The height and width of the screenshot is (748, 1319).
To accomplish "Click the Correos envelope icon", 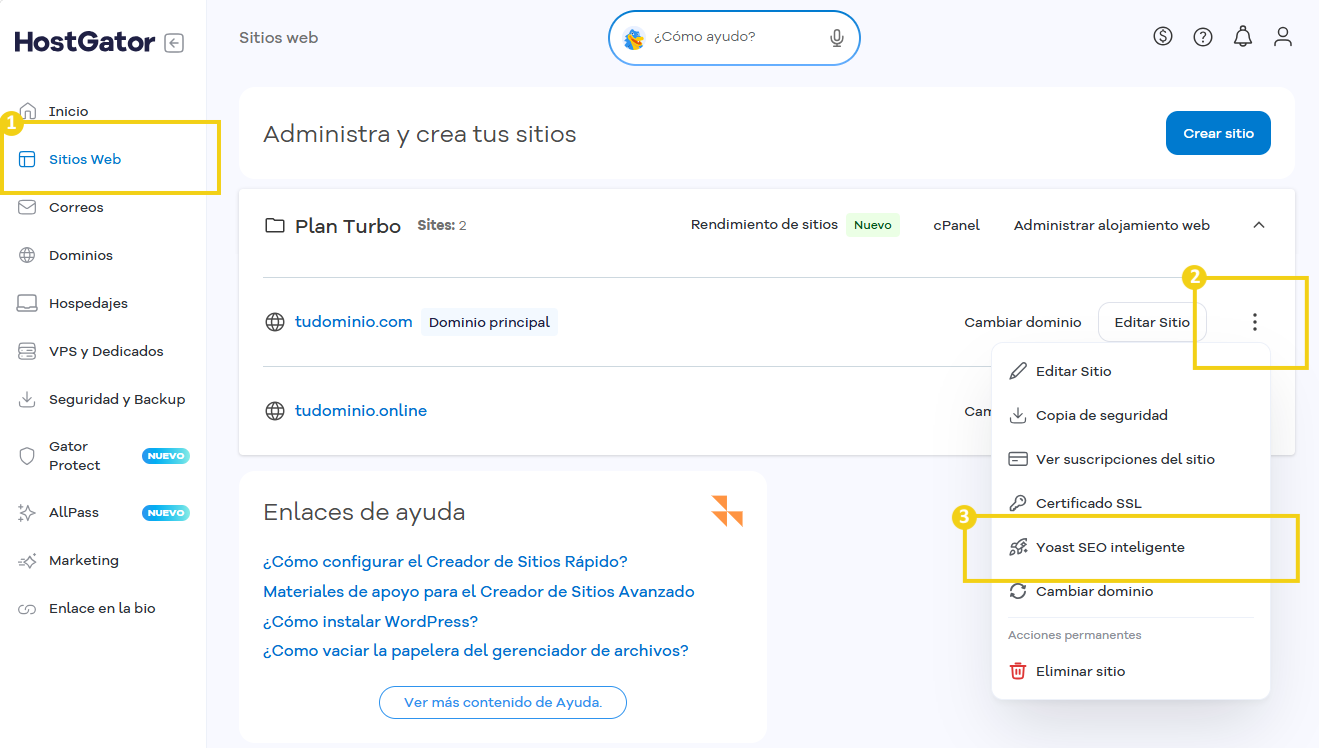I will 28,207.
